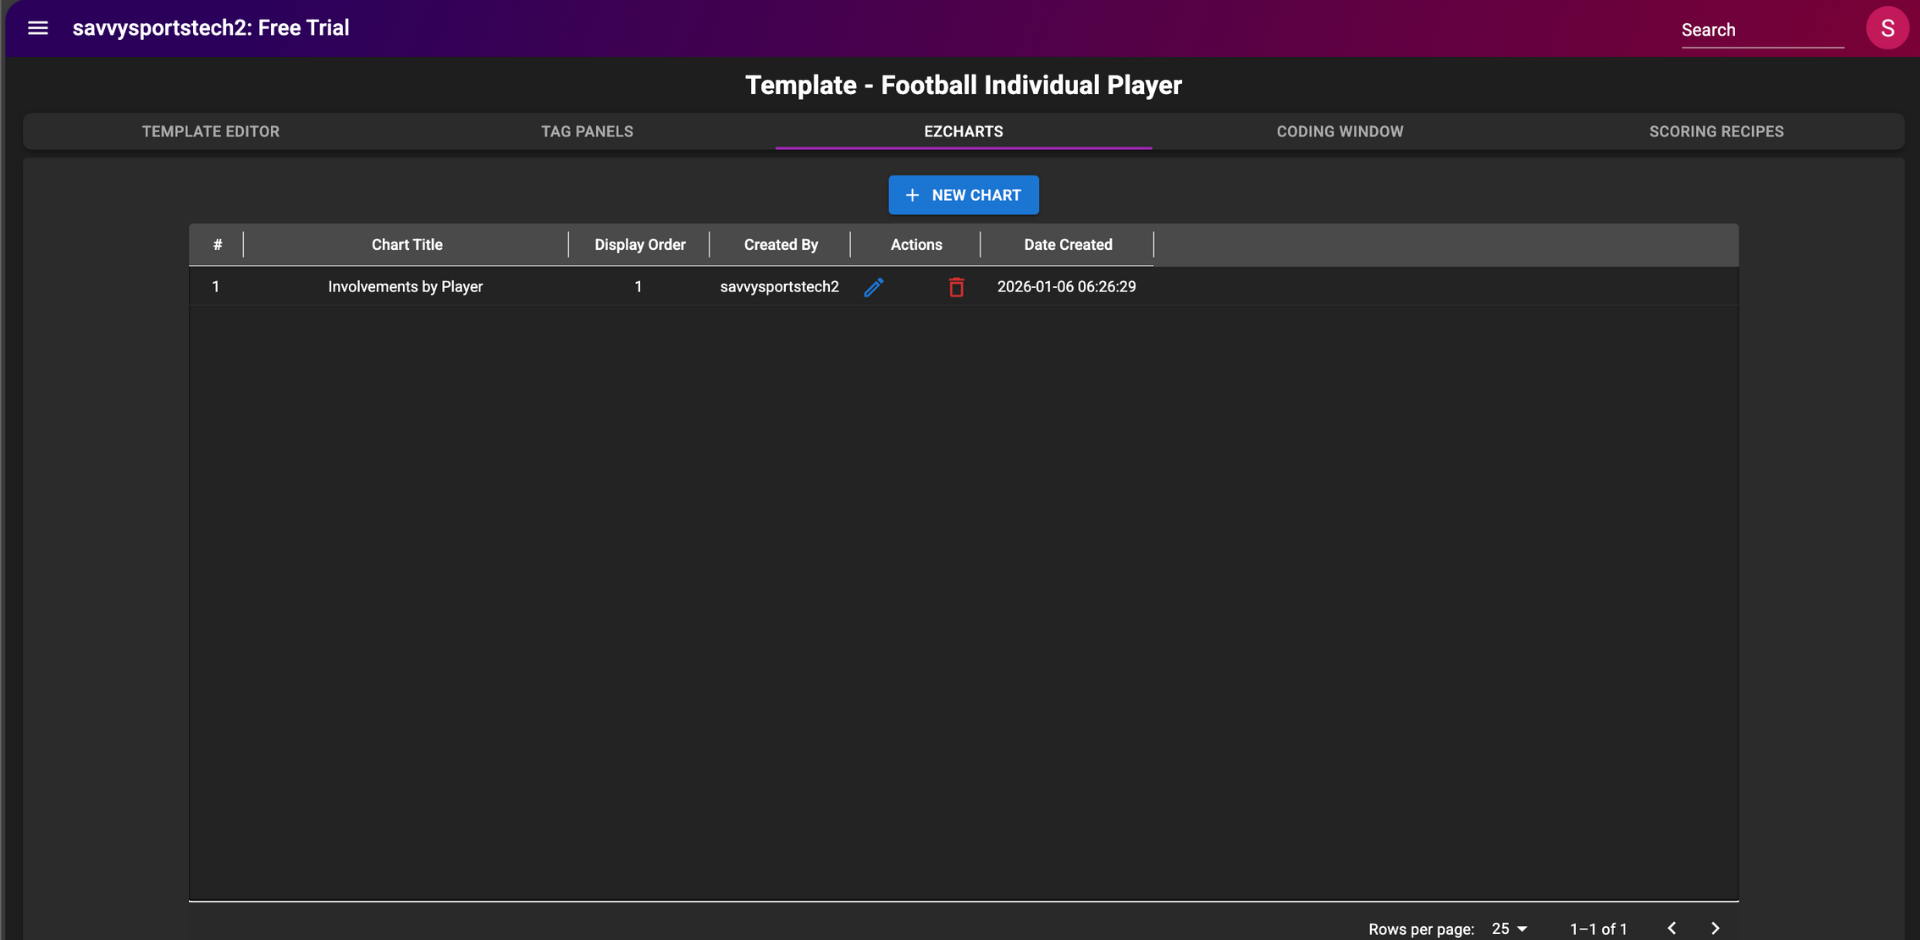Image resolution: width=1920 pixels, height=940 pixels.
Task: Switch to the Template Editor tab
Action: coord(211,131)
